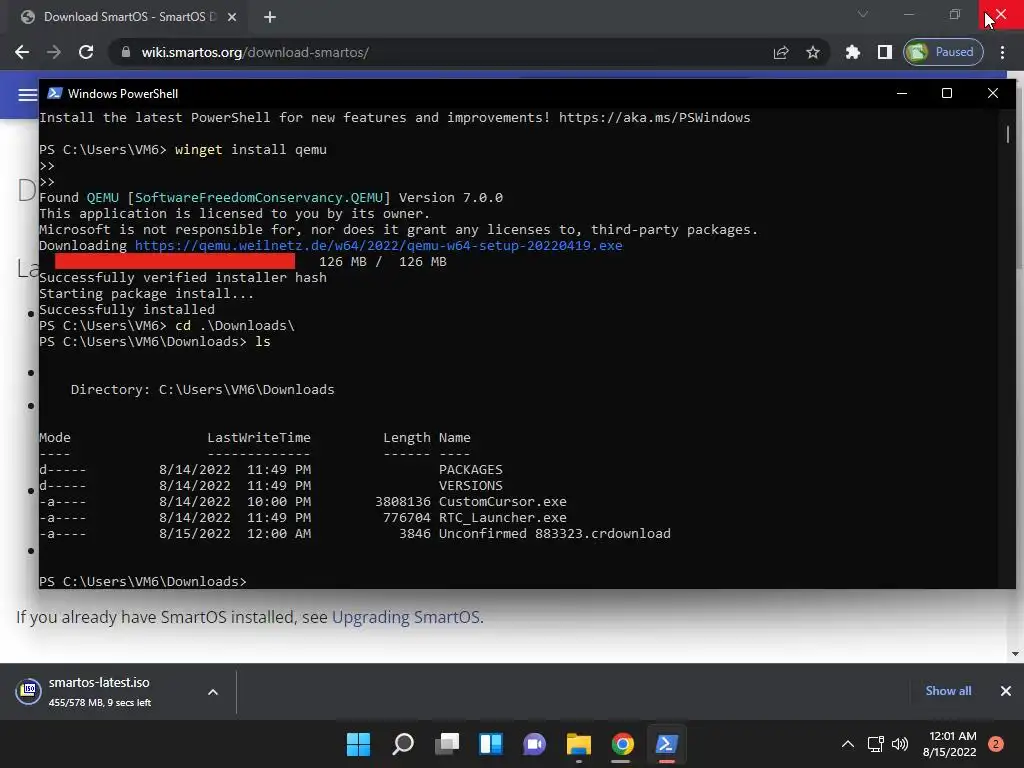View site security lock info
This screenshot has width=1024, height=768.
[126, 52]
